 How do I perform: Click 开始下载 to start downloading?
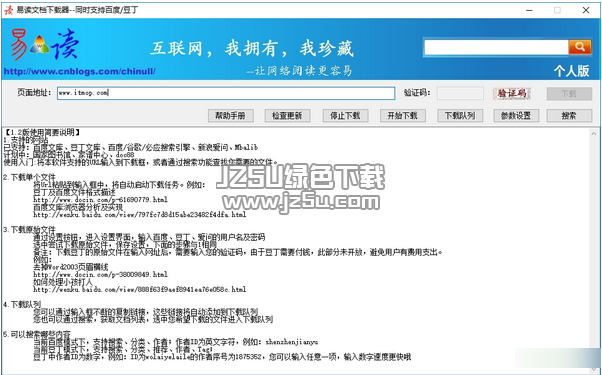[x=403, y=116]
